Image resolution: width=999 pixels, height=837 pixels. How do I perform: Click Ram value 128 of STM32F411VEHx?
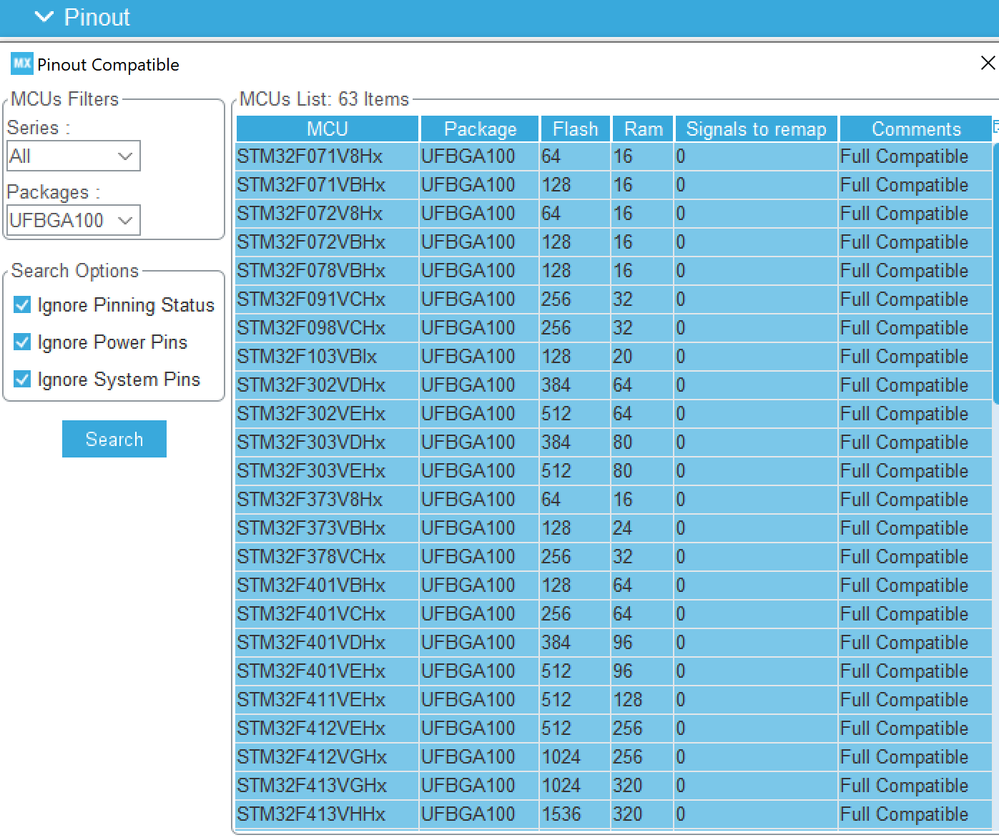click(628, 700)
